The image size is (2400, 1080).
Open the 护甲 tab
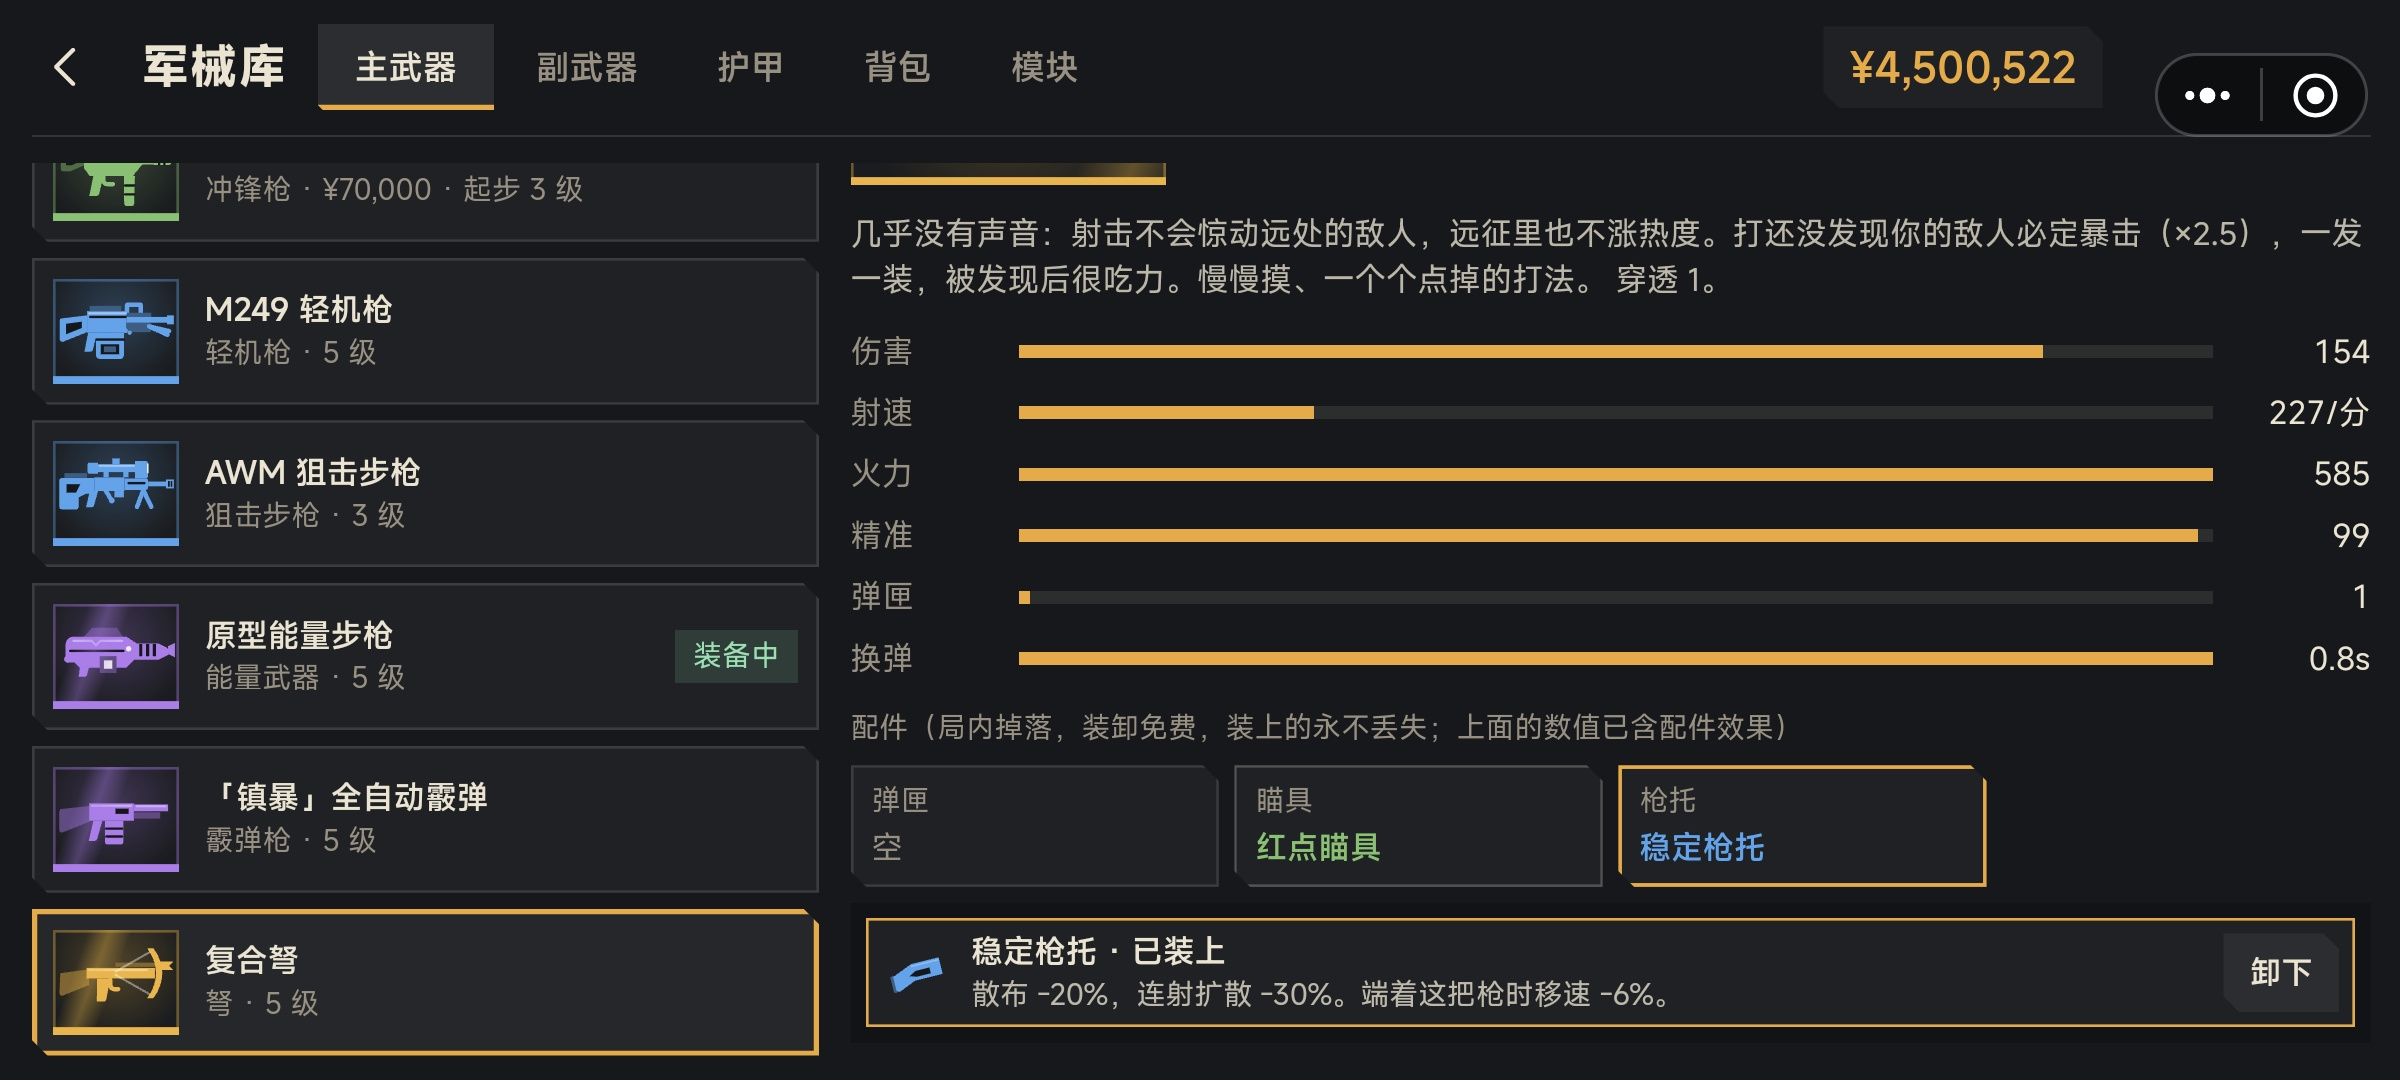pos(750,67)
